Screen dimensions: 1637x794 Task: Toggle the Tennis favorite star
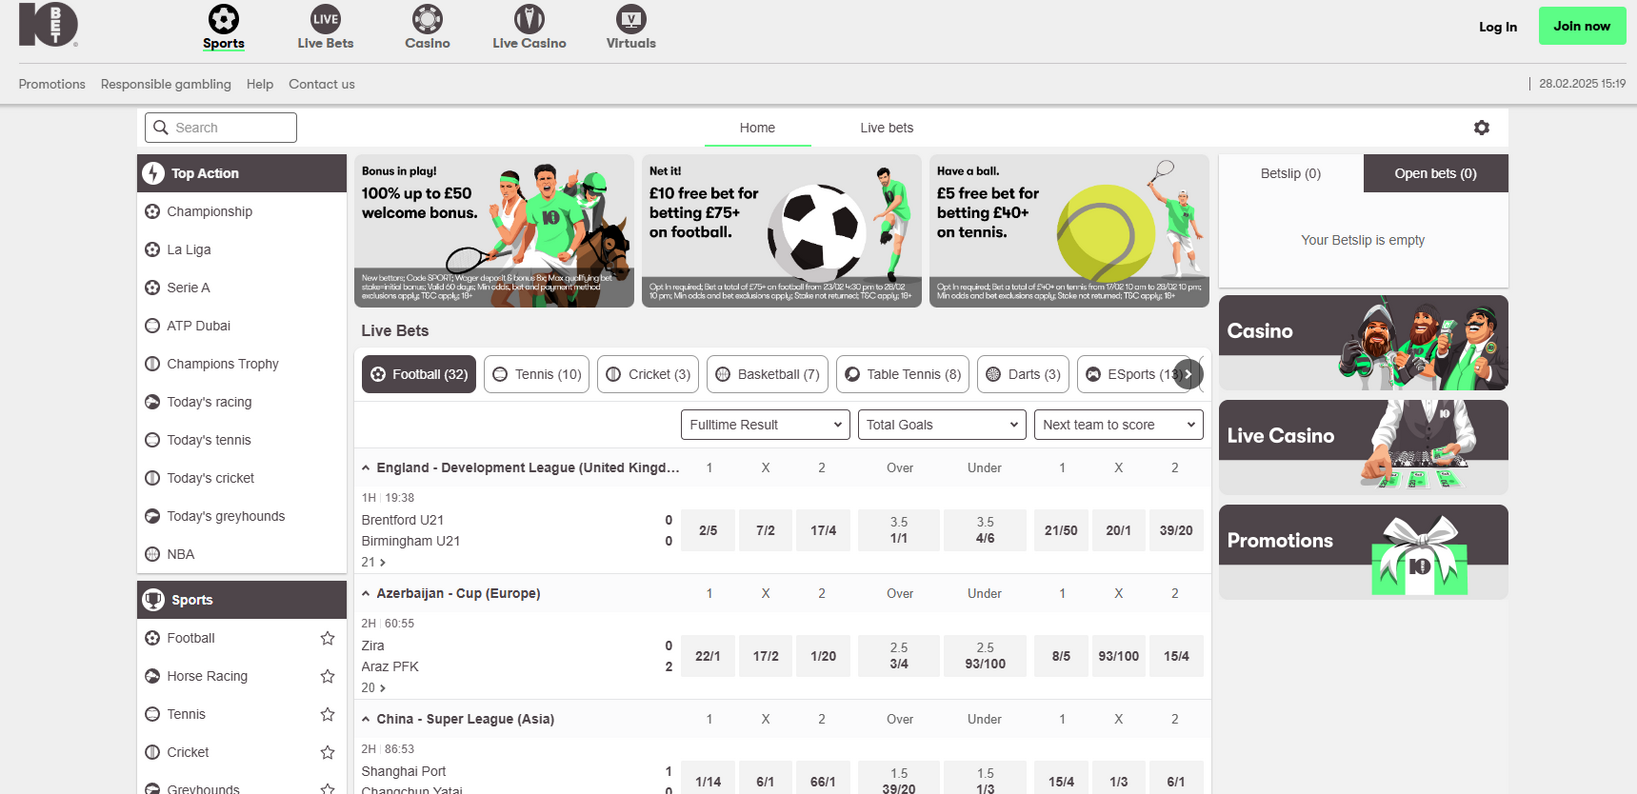327,714
